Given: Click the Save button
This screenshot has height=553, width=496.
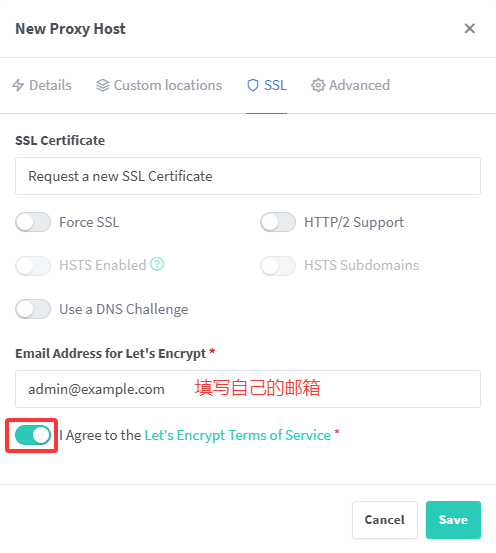Looking at the screenshot, I should [x=453, y=520].
